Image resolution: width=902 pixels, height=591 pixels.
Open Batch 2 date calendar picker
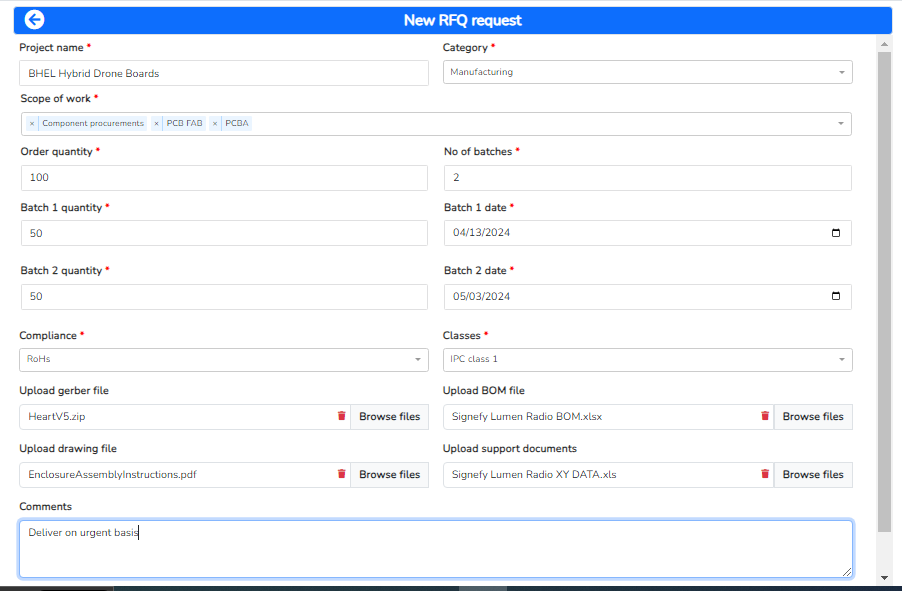click(x=836, y=297)
